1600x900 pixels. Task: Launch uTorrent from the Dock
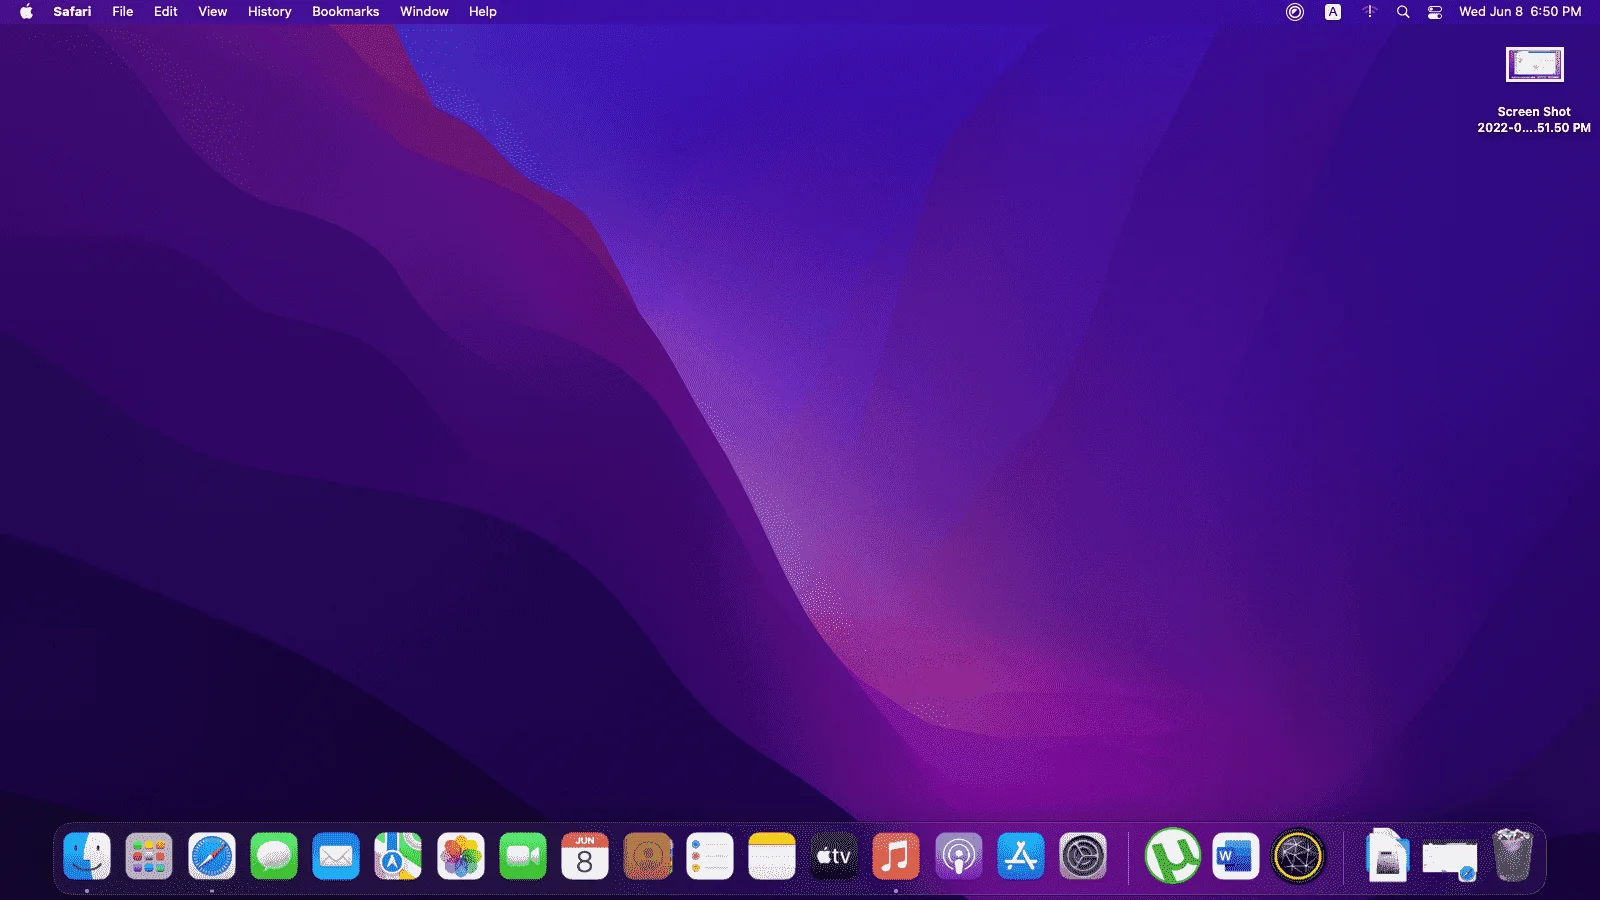(x=1173, y=856)
